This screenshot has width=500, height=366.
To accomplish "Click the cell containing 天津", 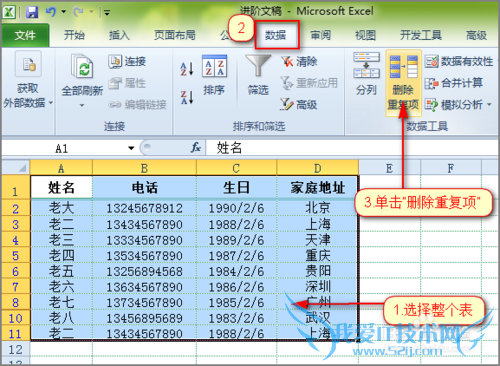I will pyautogui.click(x=318, y=240).
